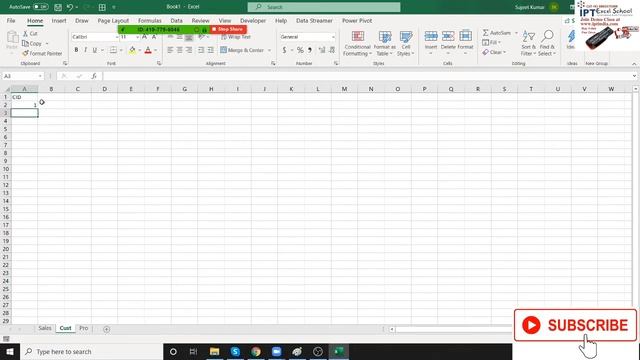Screen dimensions: 640x360
Task: Align text right
Action: tap(189, 50)
